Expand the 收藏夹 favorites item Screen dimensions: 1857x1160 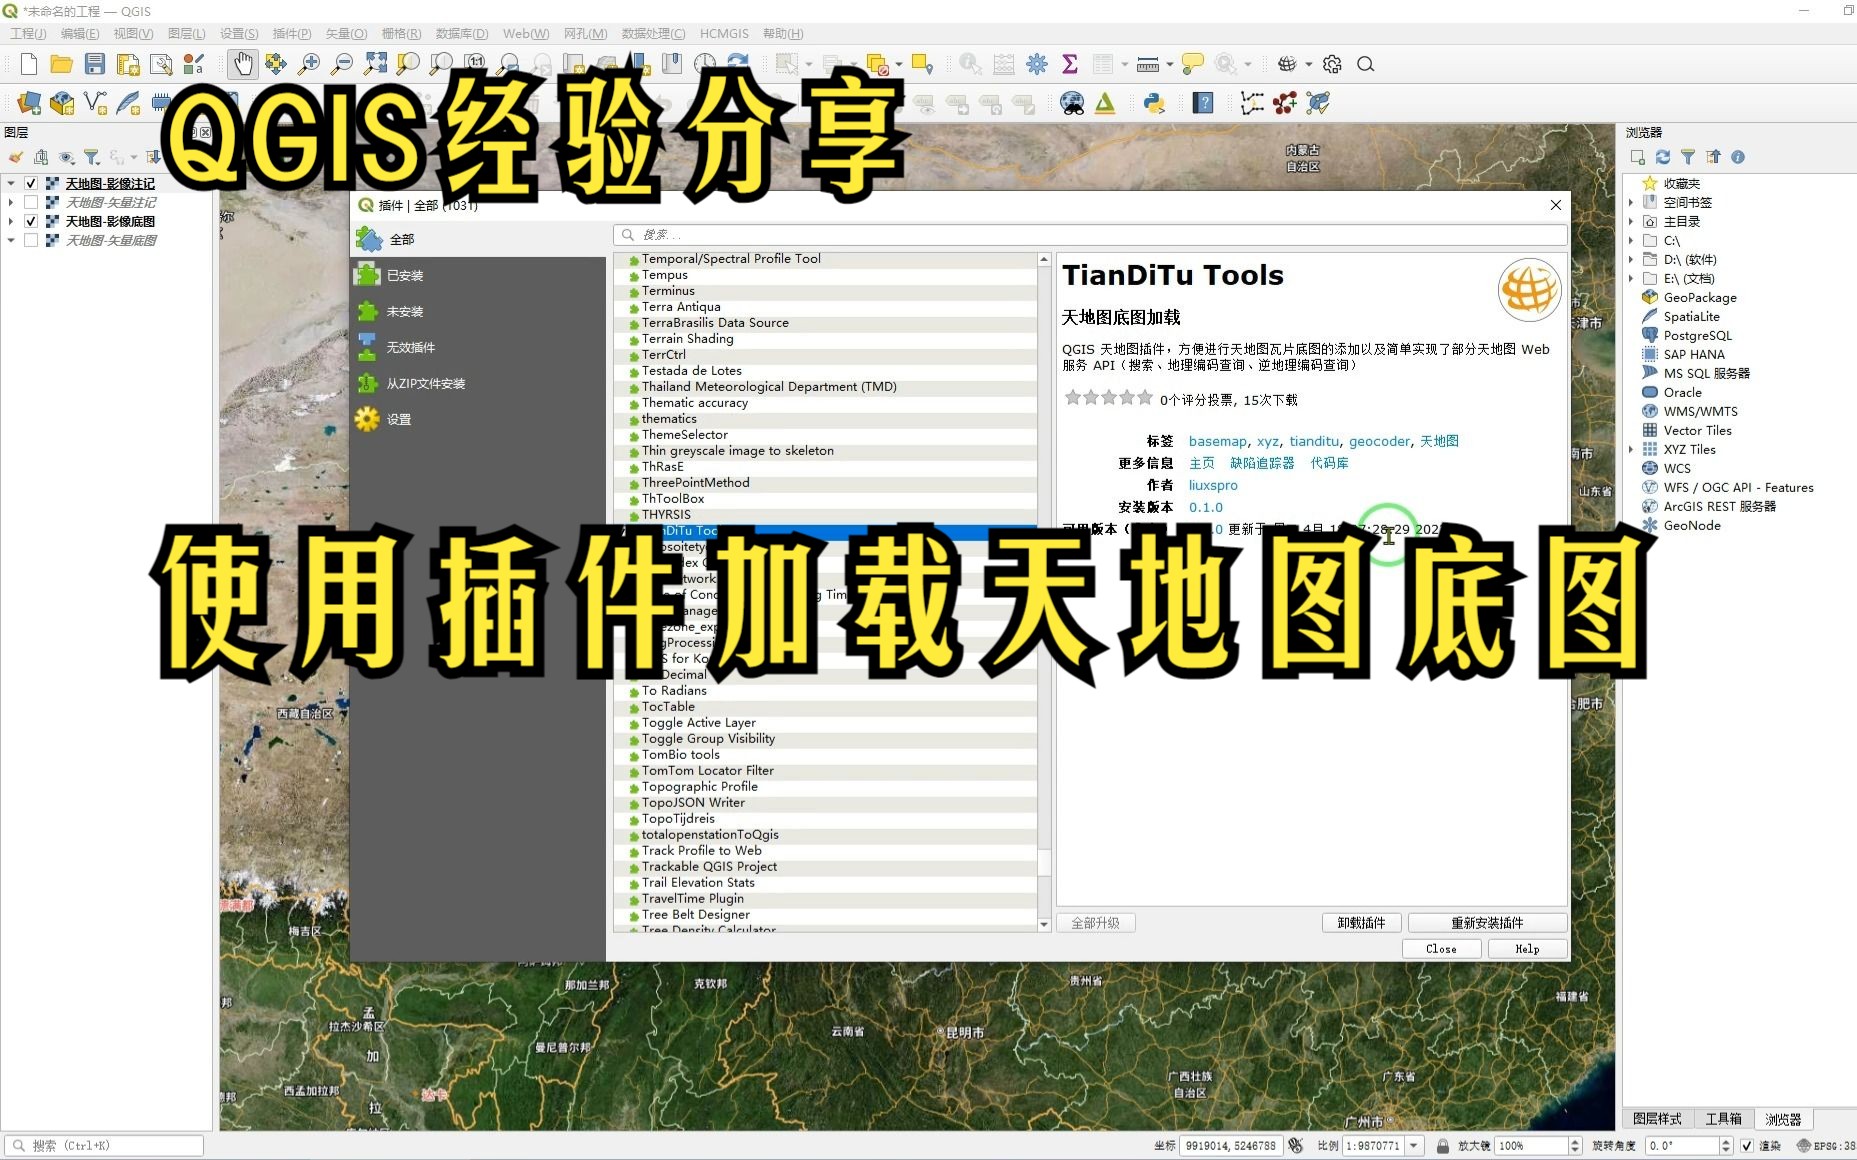tap(1680, 183)
